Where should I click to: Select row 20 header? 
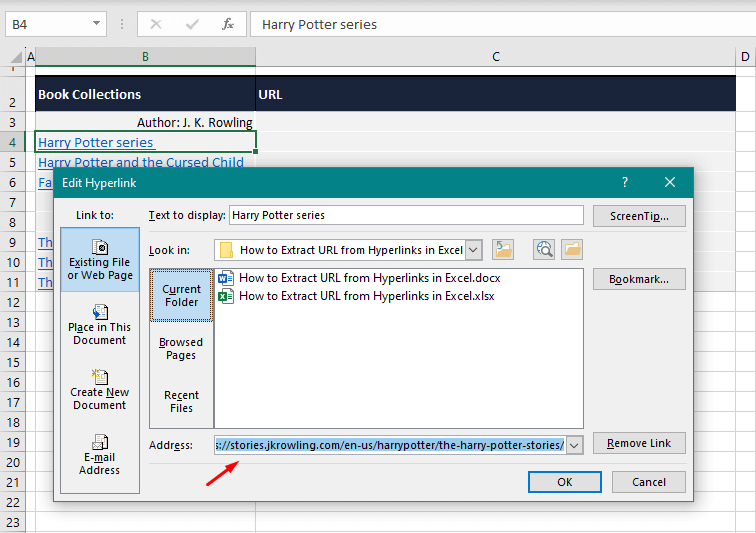tap(14, 463)
